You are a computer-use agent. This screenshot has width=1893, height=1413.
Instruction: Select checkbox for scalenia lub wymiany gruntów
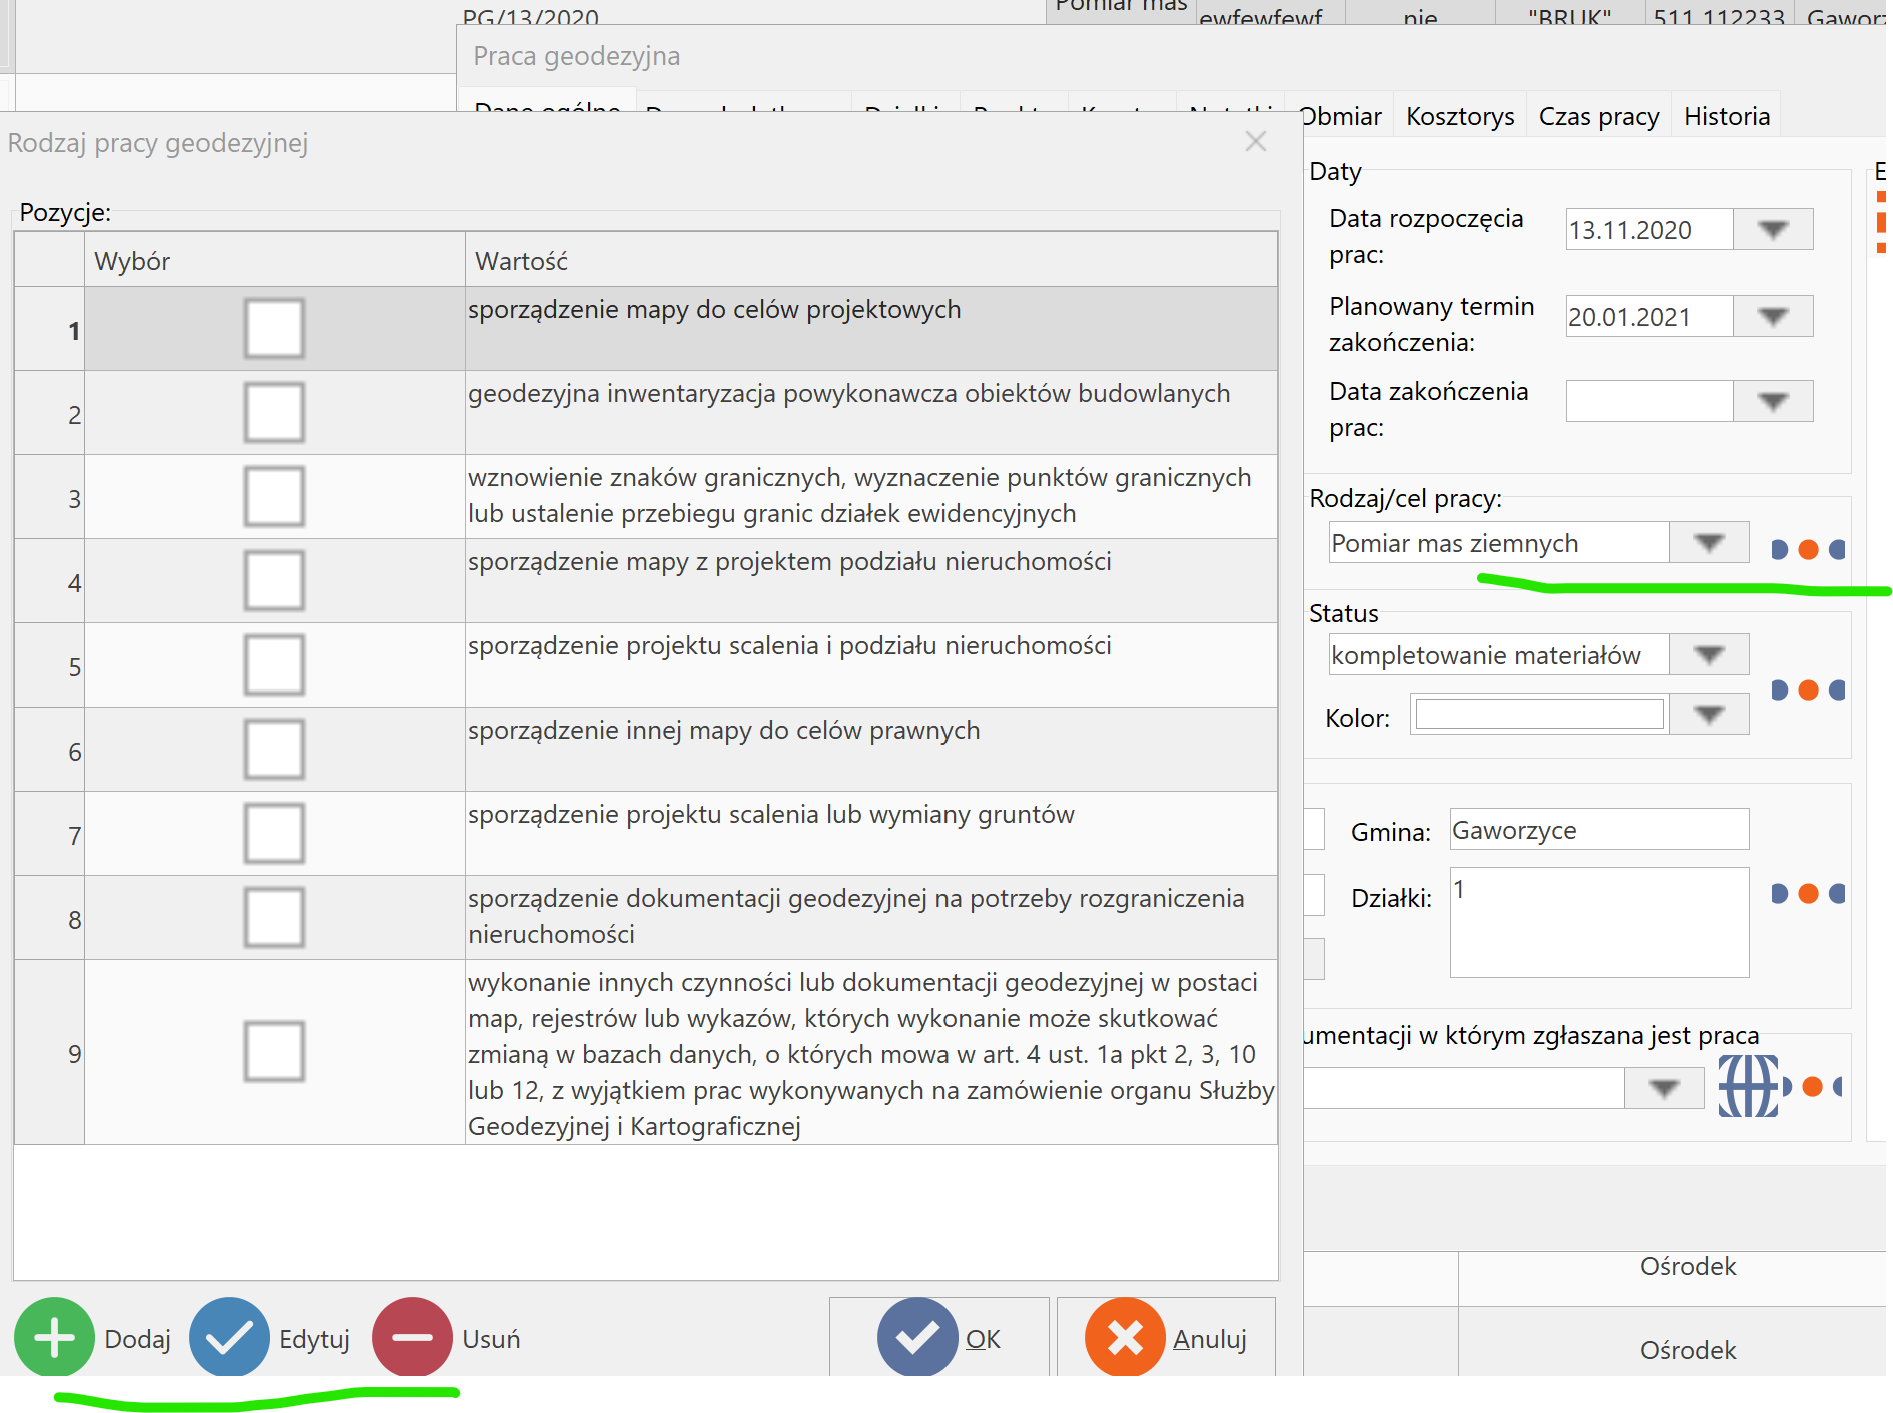click(274, 833)
